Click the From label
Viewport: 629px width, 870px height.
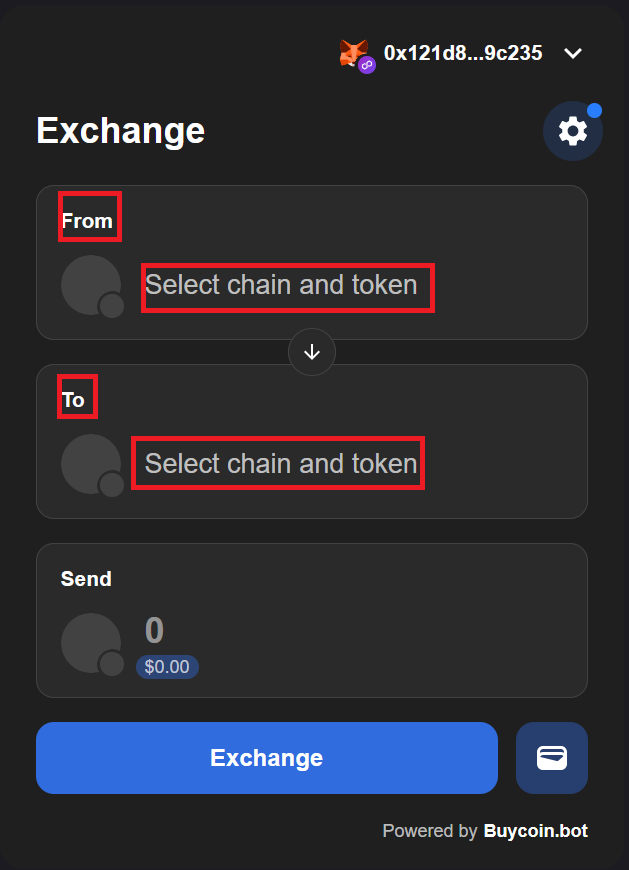(87, 221)
